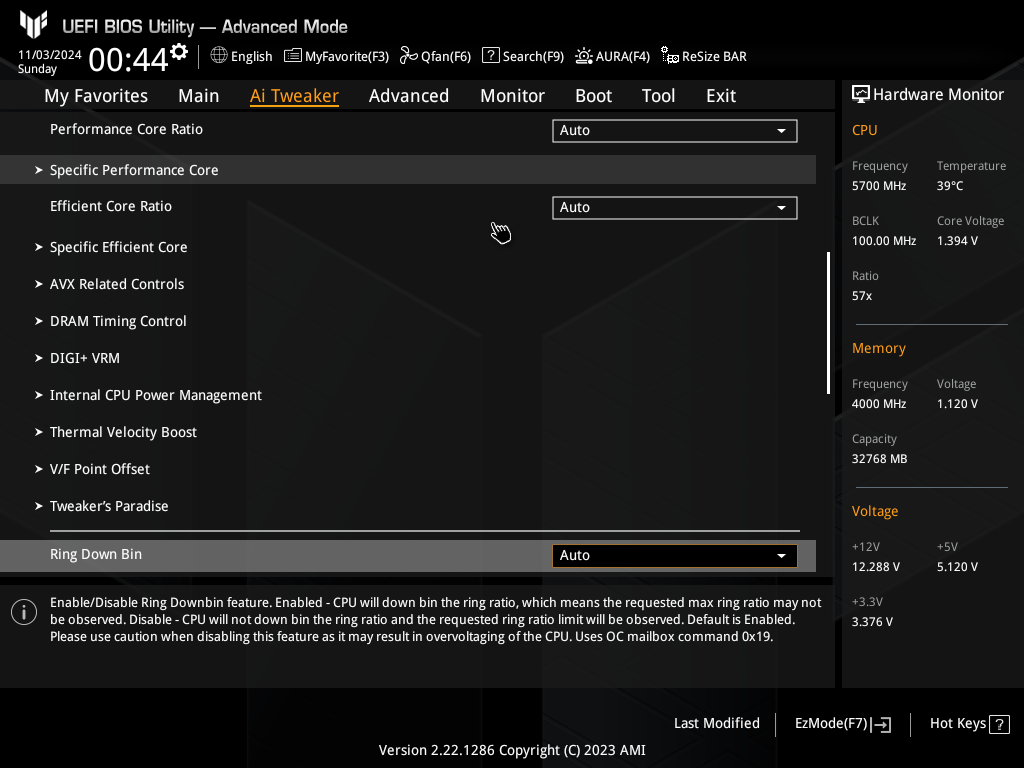This screenshot has height=768, width=1024.
Task: Open AURA(F4) lighting settings
Action: pos(613,56)
